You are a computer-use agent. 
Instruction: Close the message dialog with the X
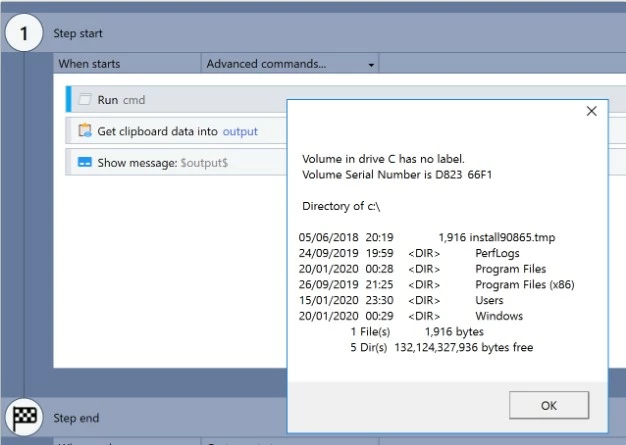click(591, 111)
